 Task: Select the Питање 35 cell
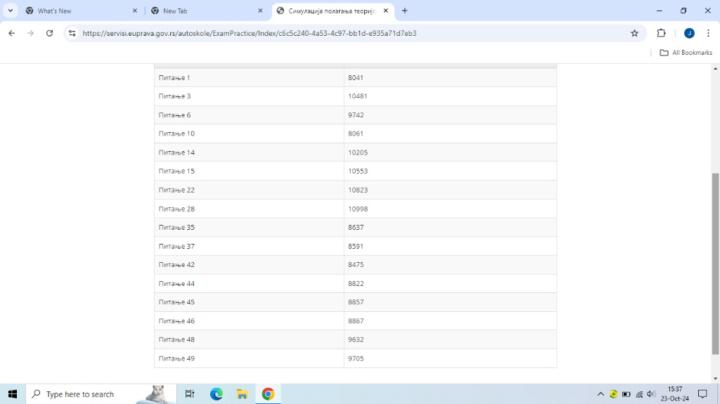pos(249,227)
